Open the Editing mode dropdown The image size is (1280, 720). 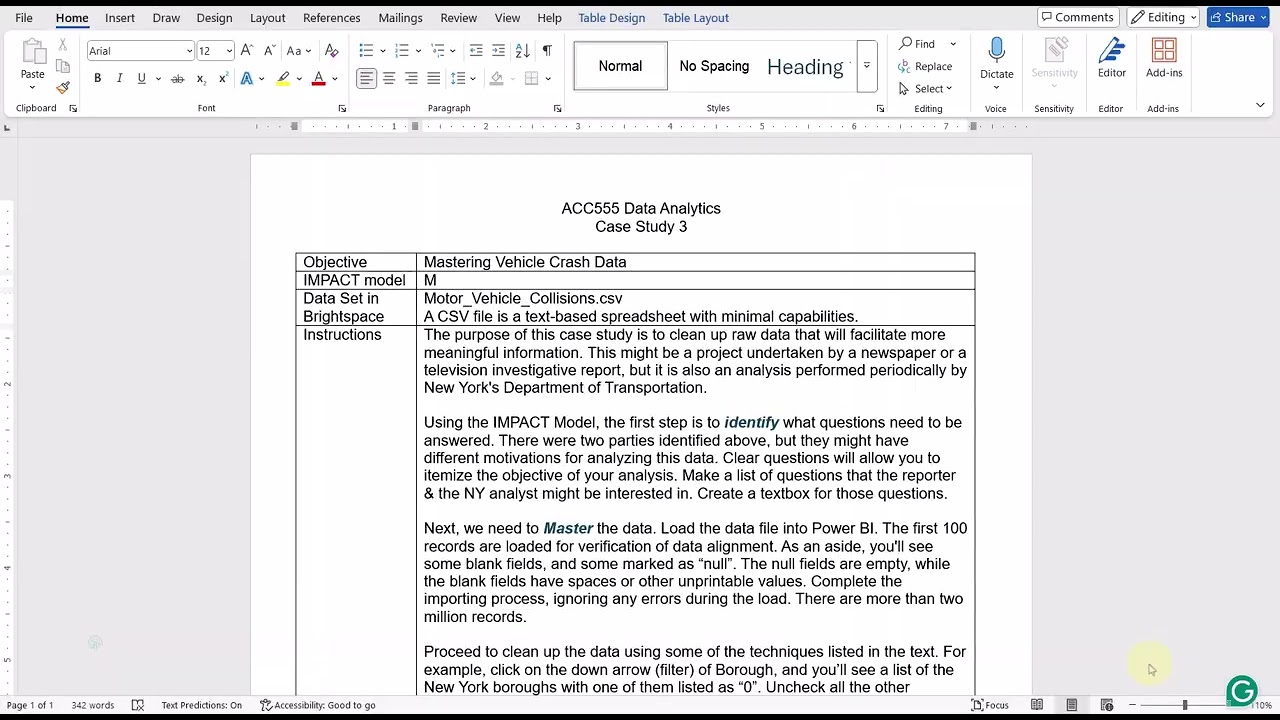[x=1164, y=17]
